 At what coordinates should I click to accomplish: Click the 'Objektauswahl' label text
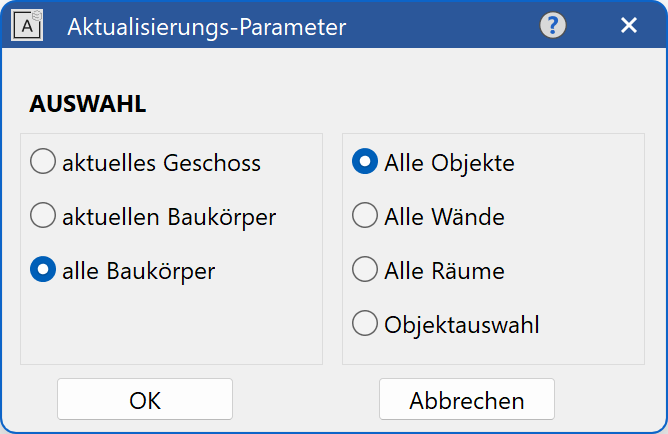[x=461, y=324]
